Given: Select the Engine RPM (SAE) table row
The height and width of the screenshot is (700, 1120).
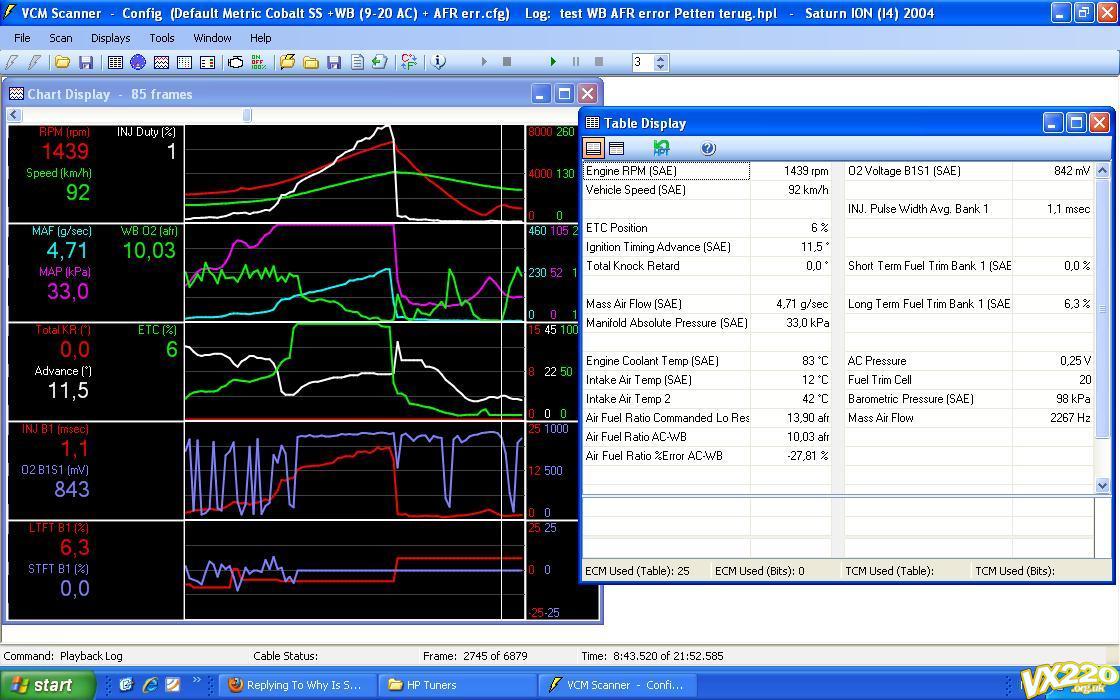Looking at the screenshot, I should tap(707, 171).
